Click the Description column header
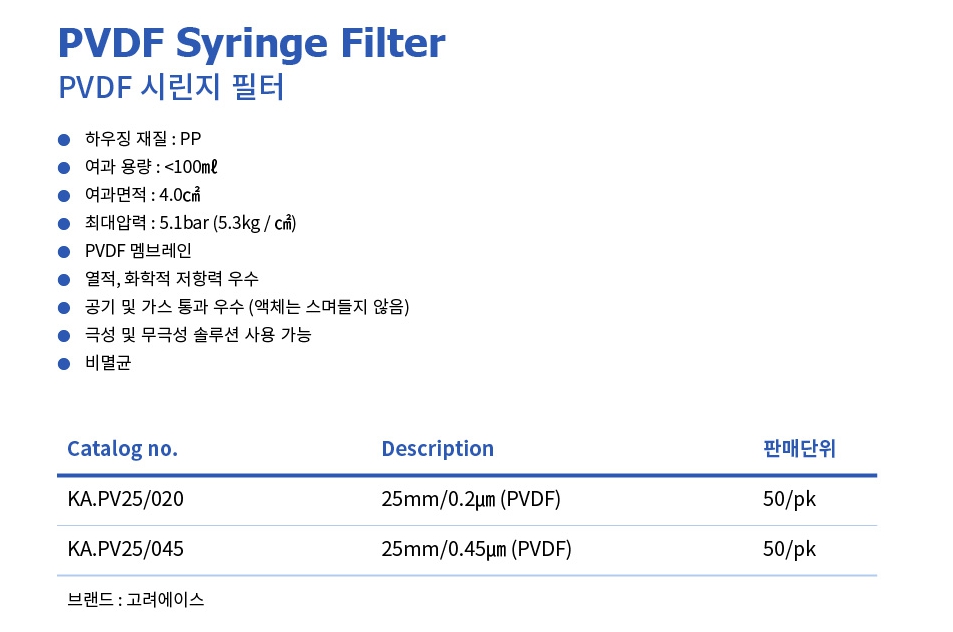 [x=437, y=449]
